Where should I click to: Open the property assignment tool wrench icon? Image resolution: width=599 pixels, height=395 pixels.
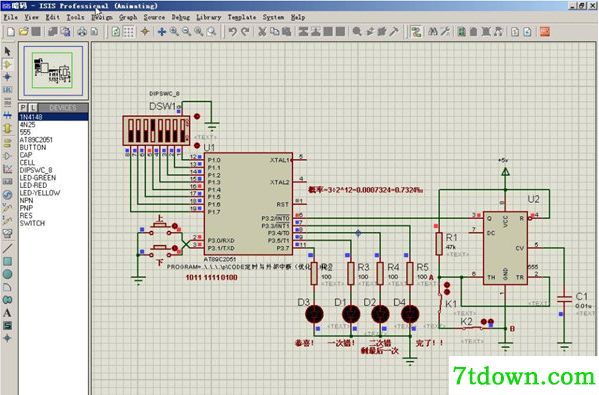pos(445,32)
